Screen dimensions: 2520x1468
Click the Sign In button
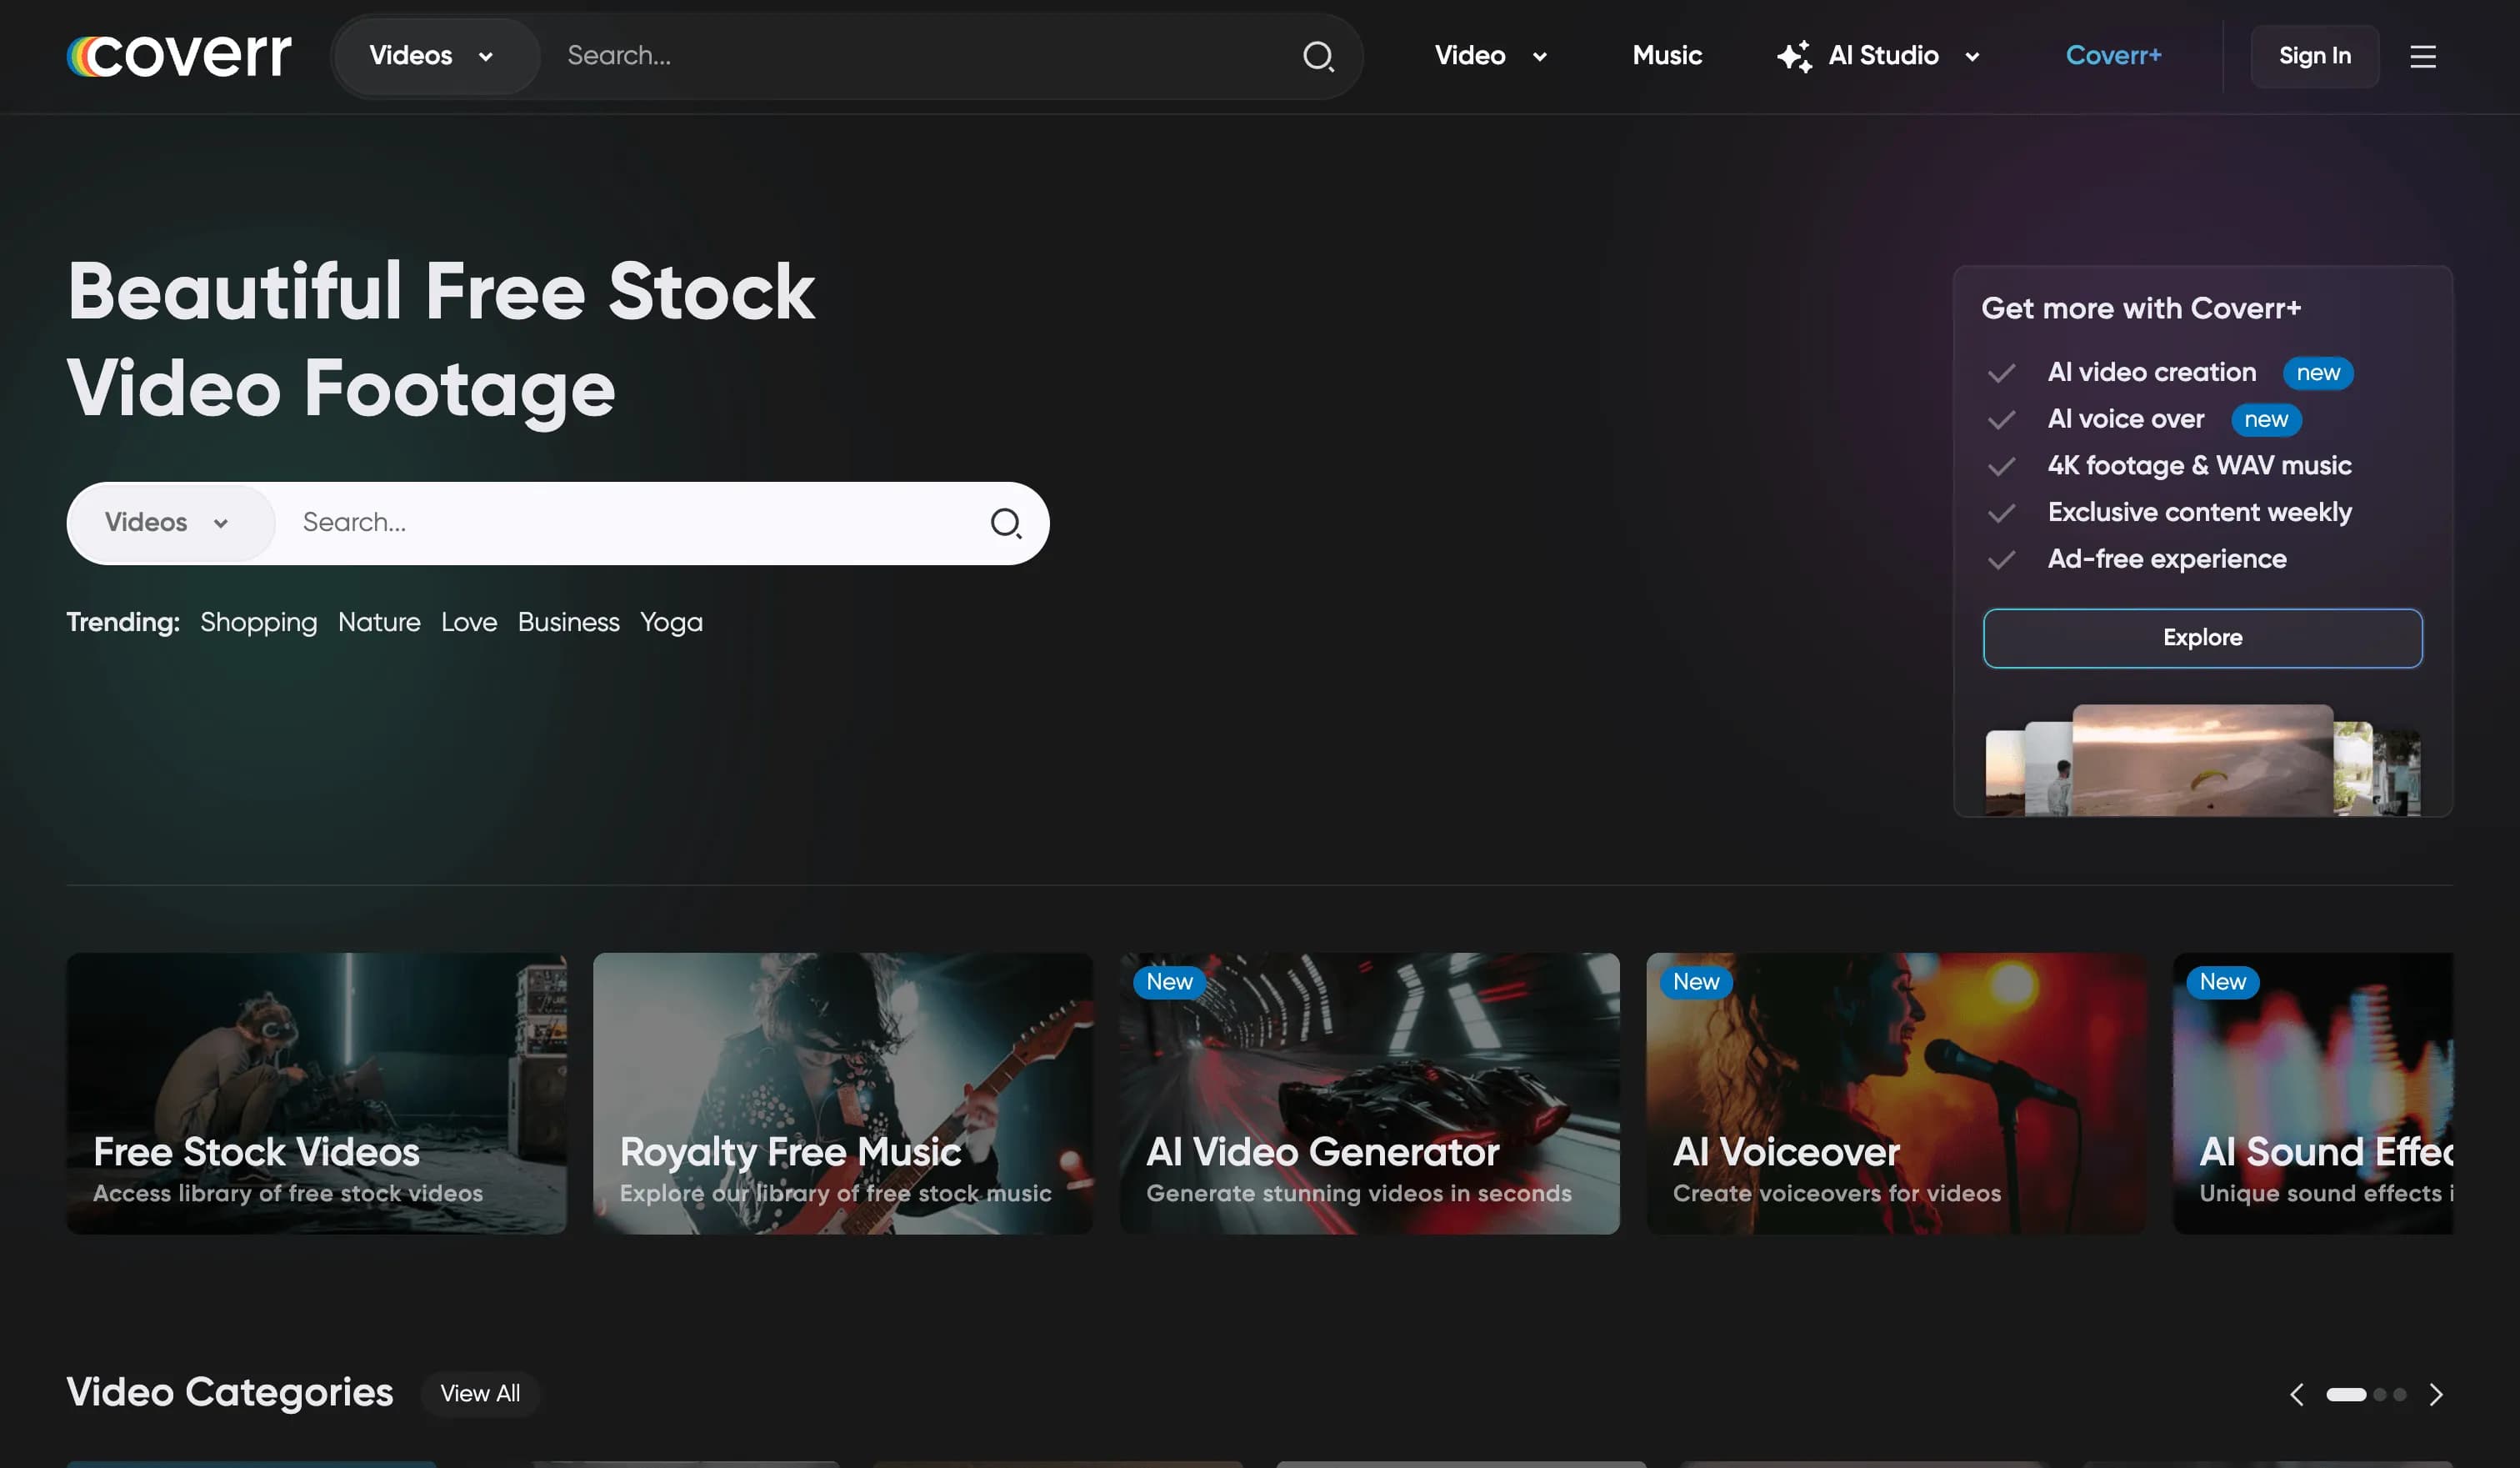(x=2314, y=56)
